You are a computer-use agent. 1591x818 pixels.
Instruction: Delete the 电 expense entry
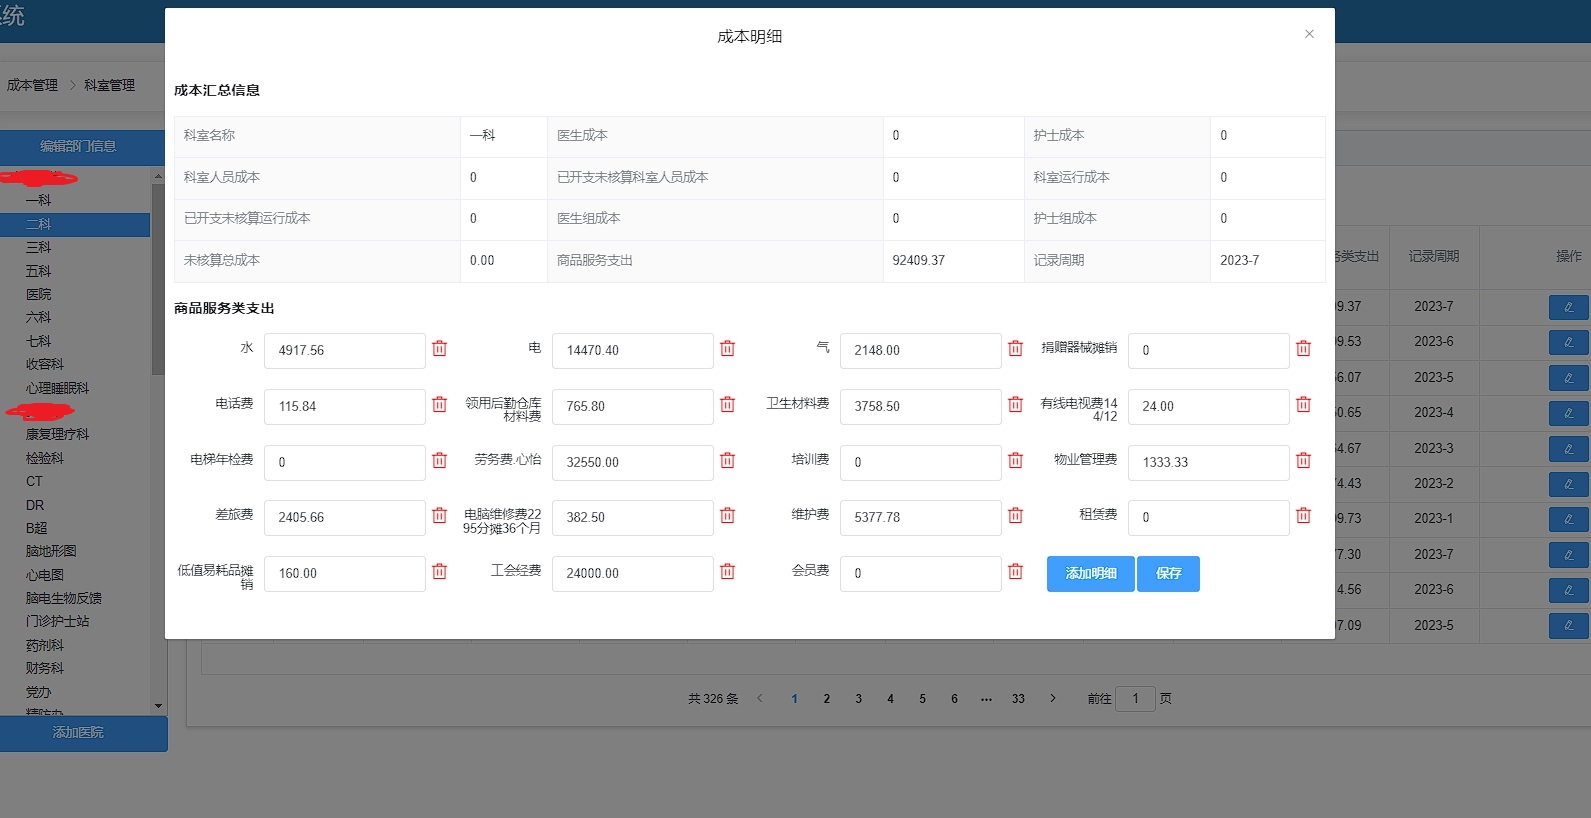pyautogui.click(x=727, y=349)
